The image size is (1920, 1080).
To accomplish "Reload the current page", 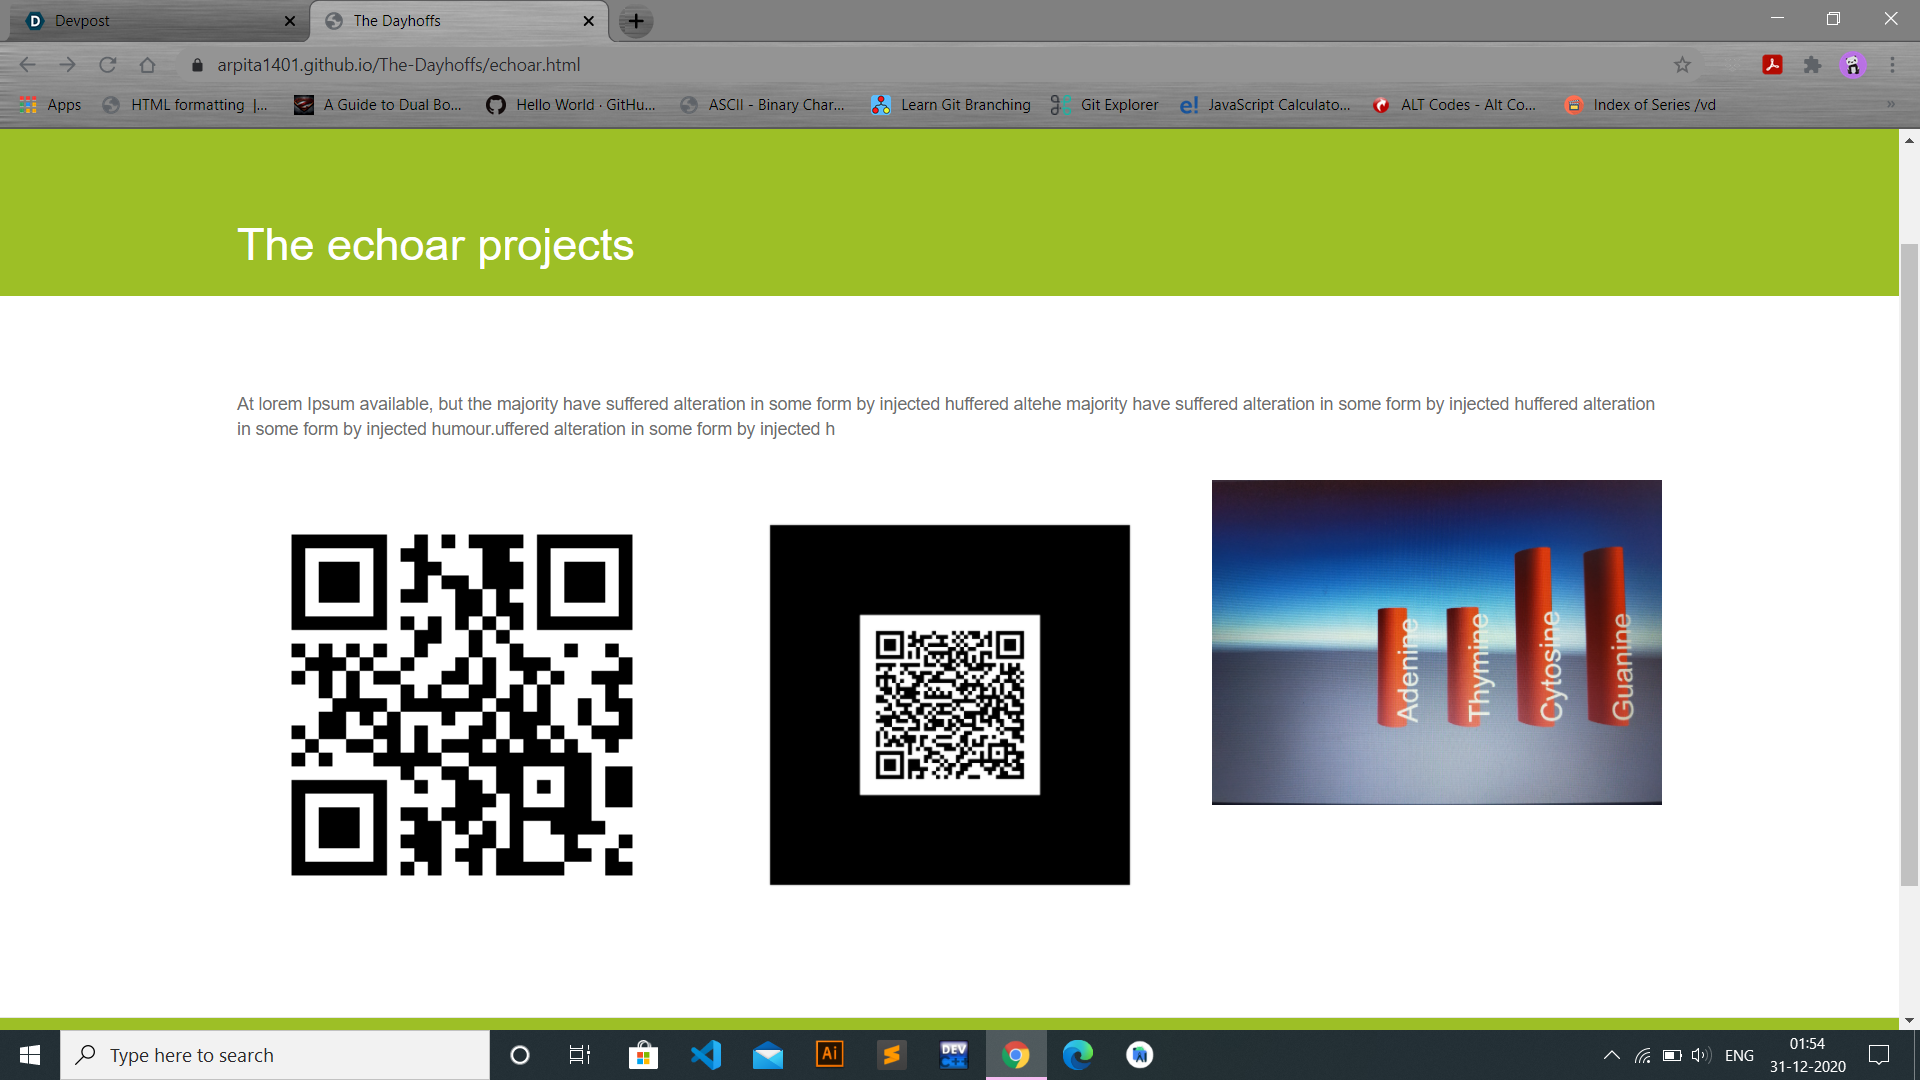I will point(108,65).
